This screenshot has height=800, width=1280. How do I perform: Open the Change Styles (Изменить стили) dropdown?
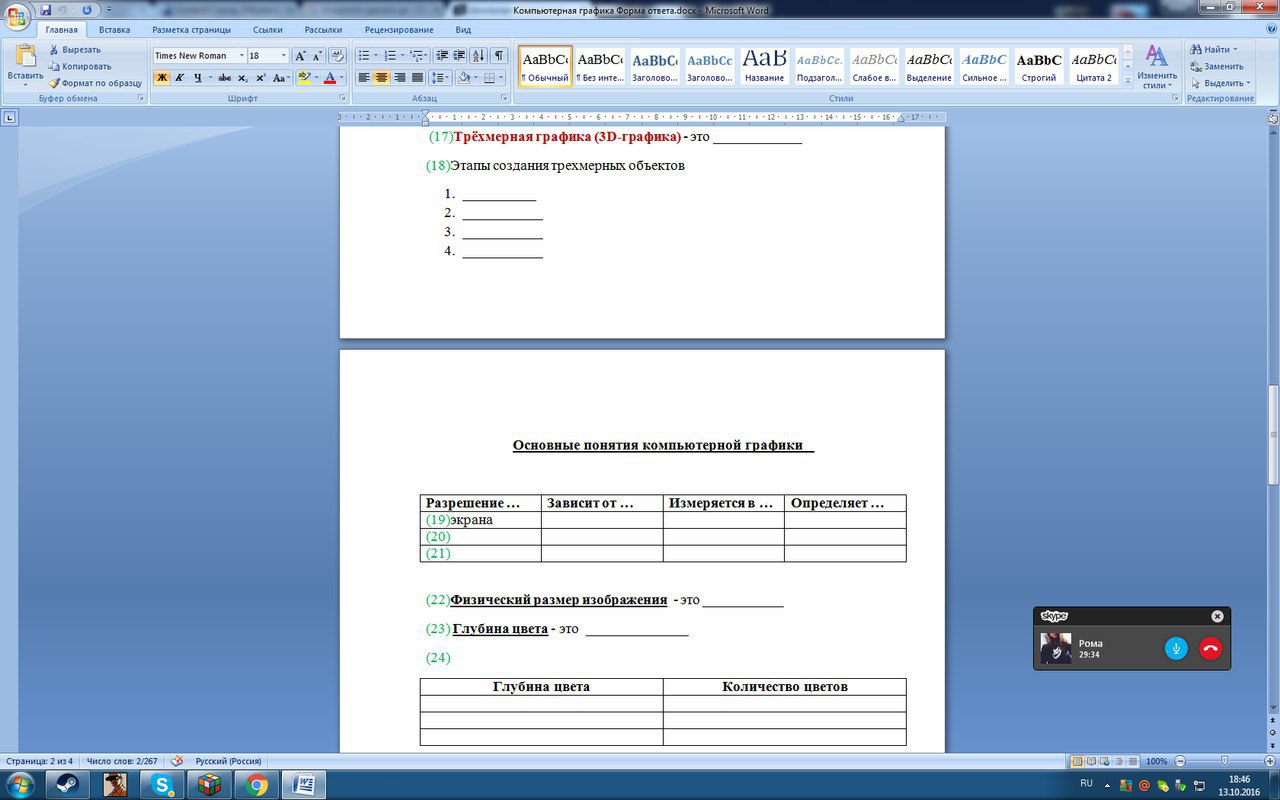1157,67
